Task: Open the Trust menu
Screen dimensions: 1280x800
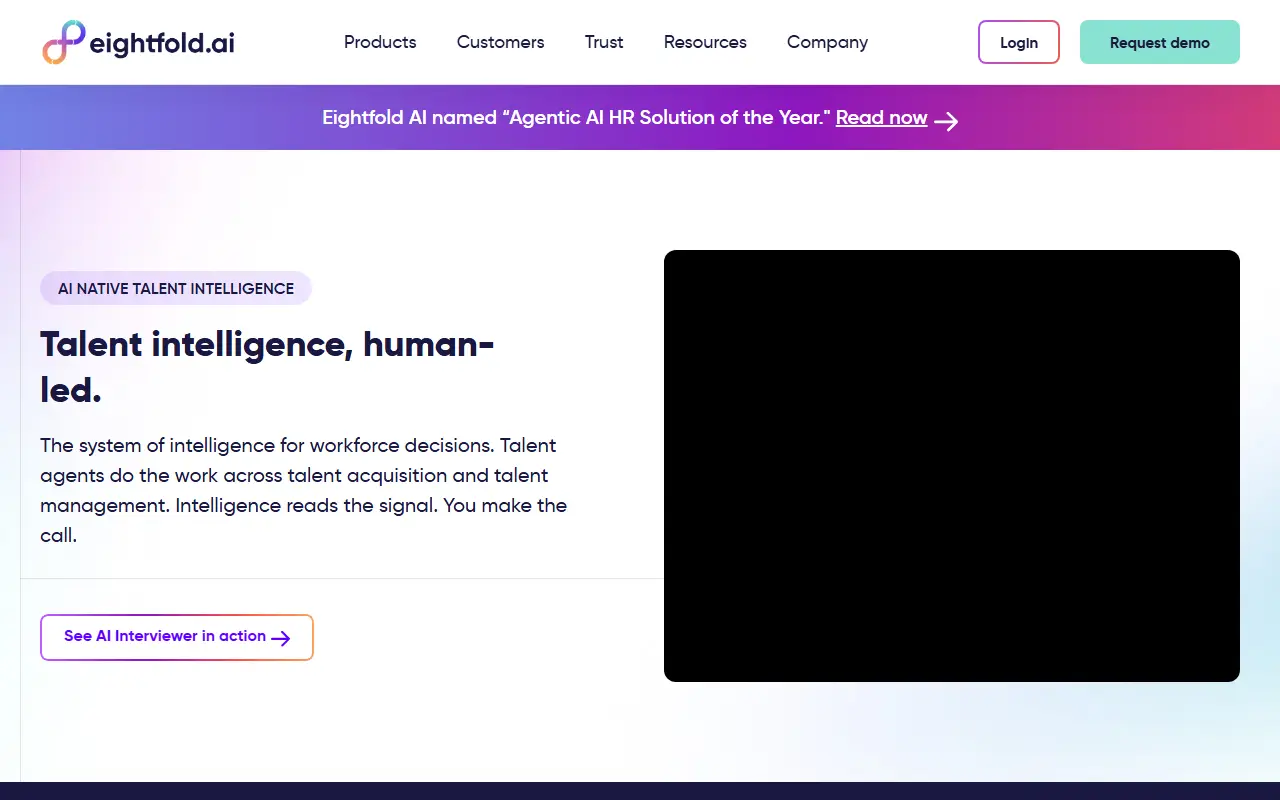Action: click(x=604, y=42)
